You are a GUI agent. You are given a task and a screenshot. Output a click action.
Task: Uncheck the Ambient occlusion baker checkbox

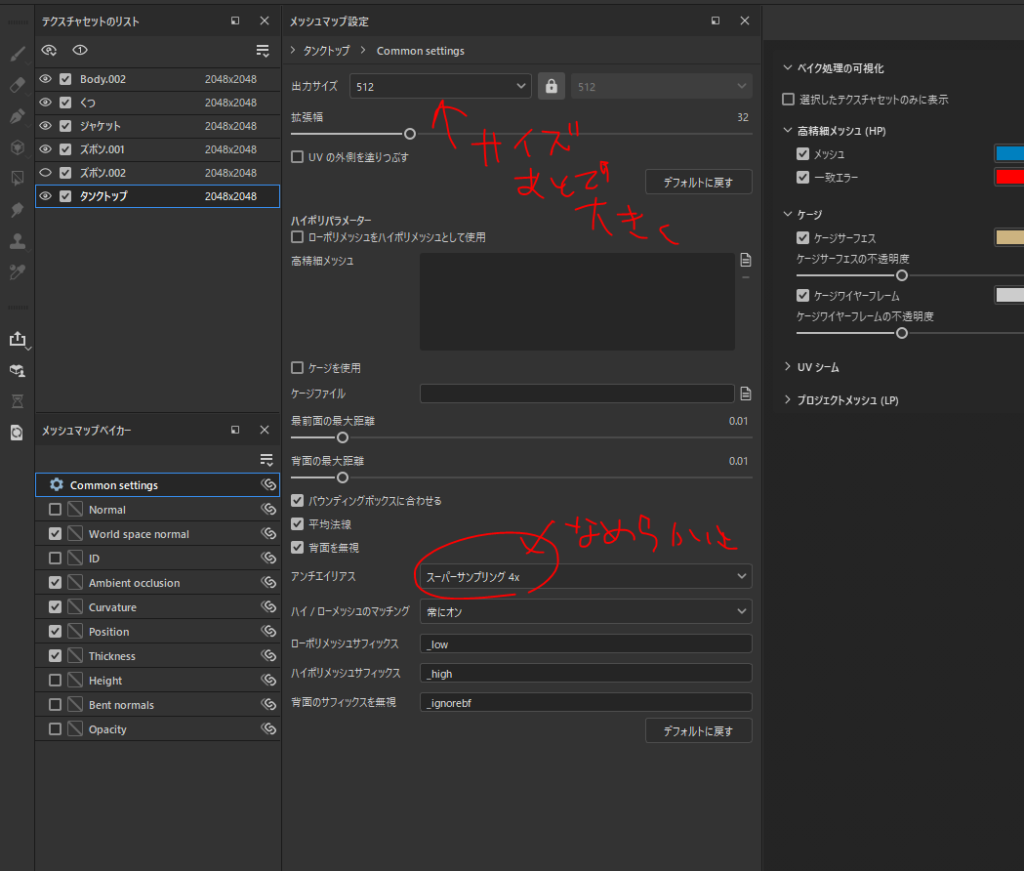[55, 583]
